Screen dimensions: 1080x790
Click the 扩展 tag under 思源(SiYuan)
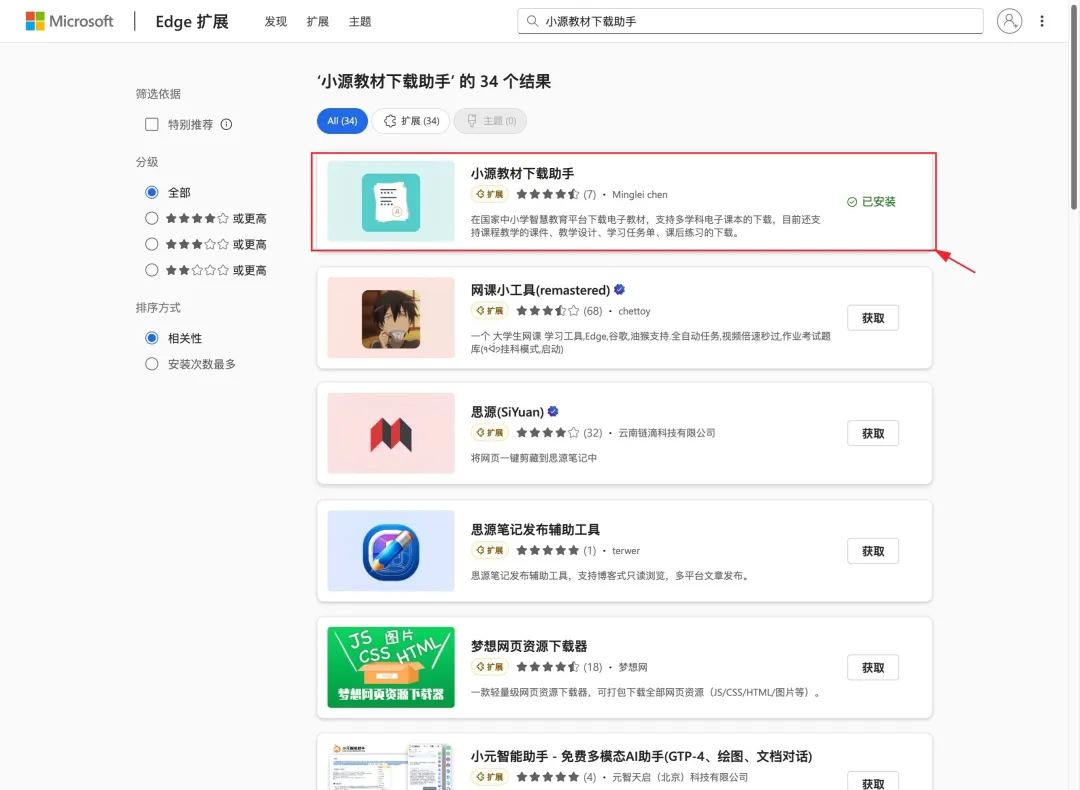coord(490,433)
